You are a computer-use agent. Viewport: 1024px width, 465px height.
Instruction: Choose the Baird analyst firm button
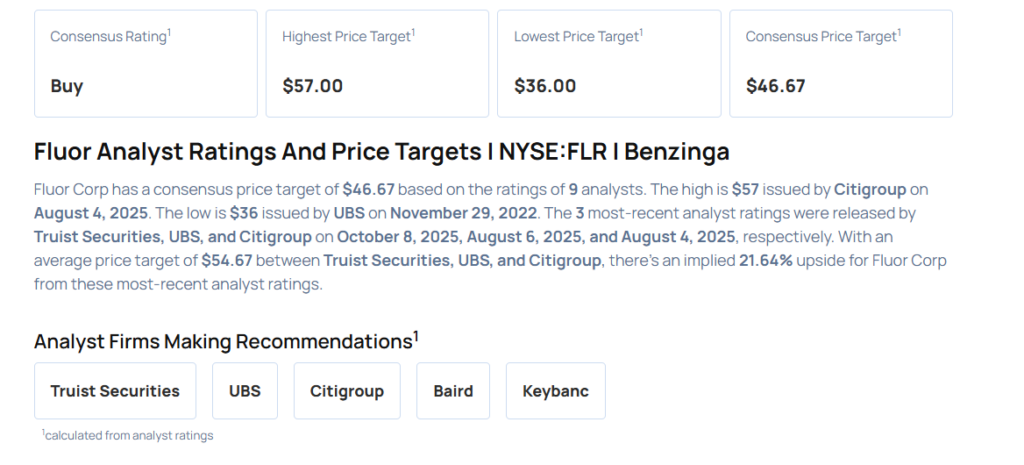(453, 391)
